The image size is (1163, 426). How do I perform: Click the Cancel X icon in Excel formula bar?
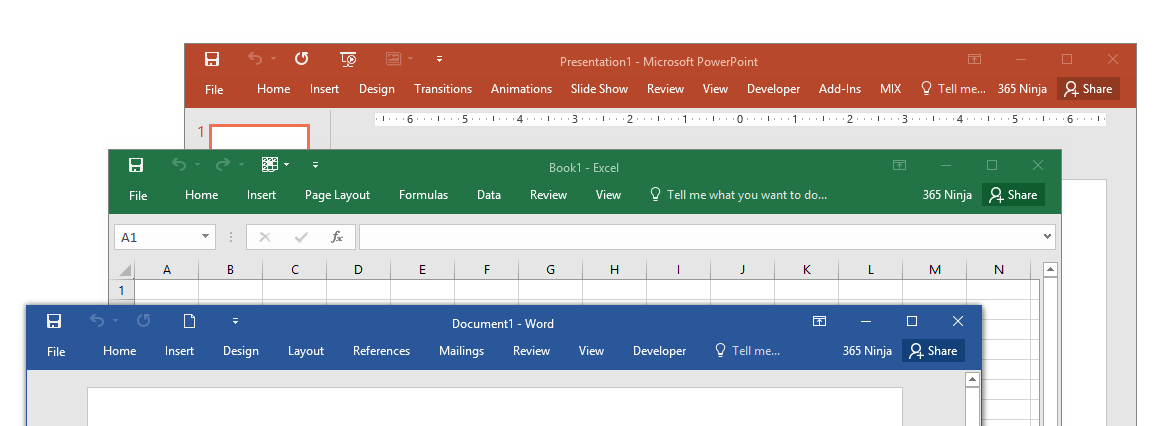pyautogui.click(x=265, y=237)
